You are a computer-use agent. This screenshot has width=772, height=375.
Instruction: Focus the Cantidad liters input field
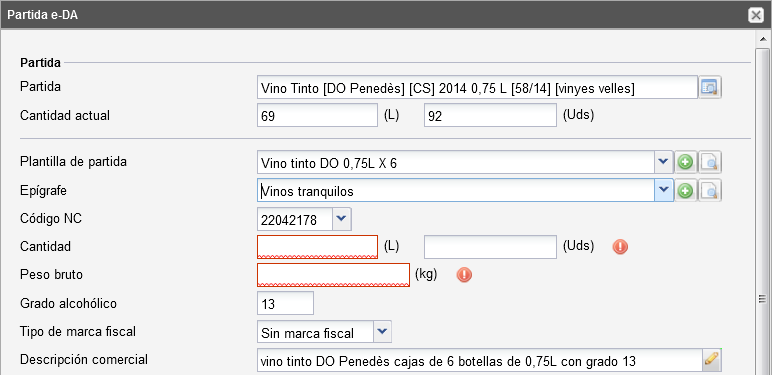317,247
